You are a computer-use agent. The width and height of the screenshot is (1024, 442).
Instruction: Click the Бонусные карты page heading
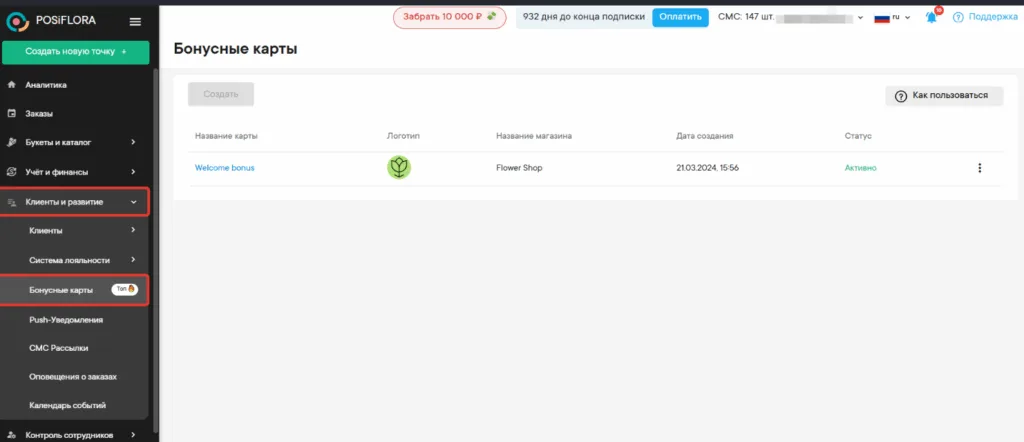click(236, 48)
